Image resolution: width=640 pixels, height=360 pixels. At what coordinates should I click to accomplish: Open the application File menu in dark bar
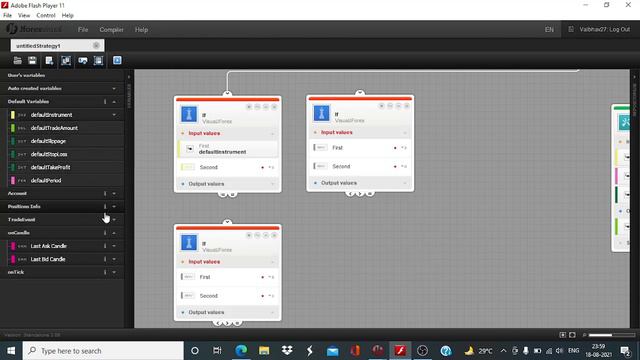coord(83,29)
